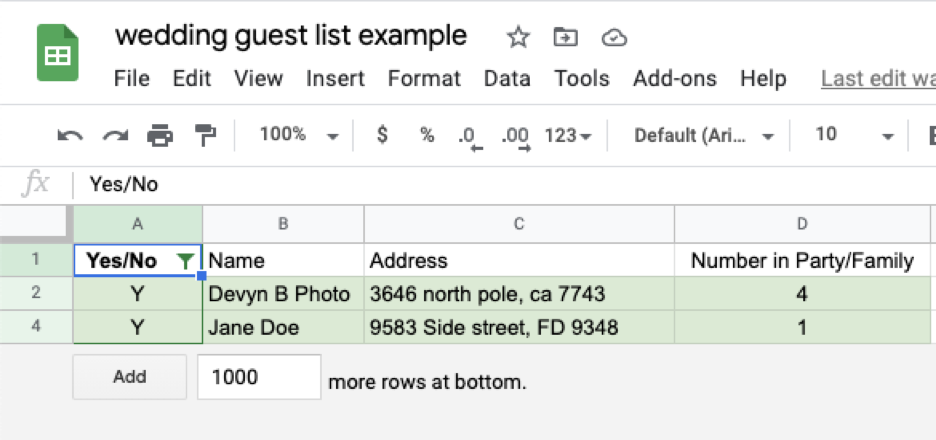Open the Default (Arial) font dropdown
Screen dimensions: 936x440
click(x=705, y=135)
